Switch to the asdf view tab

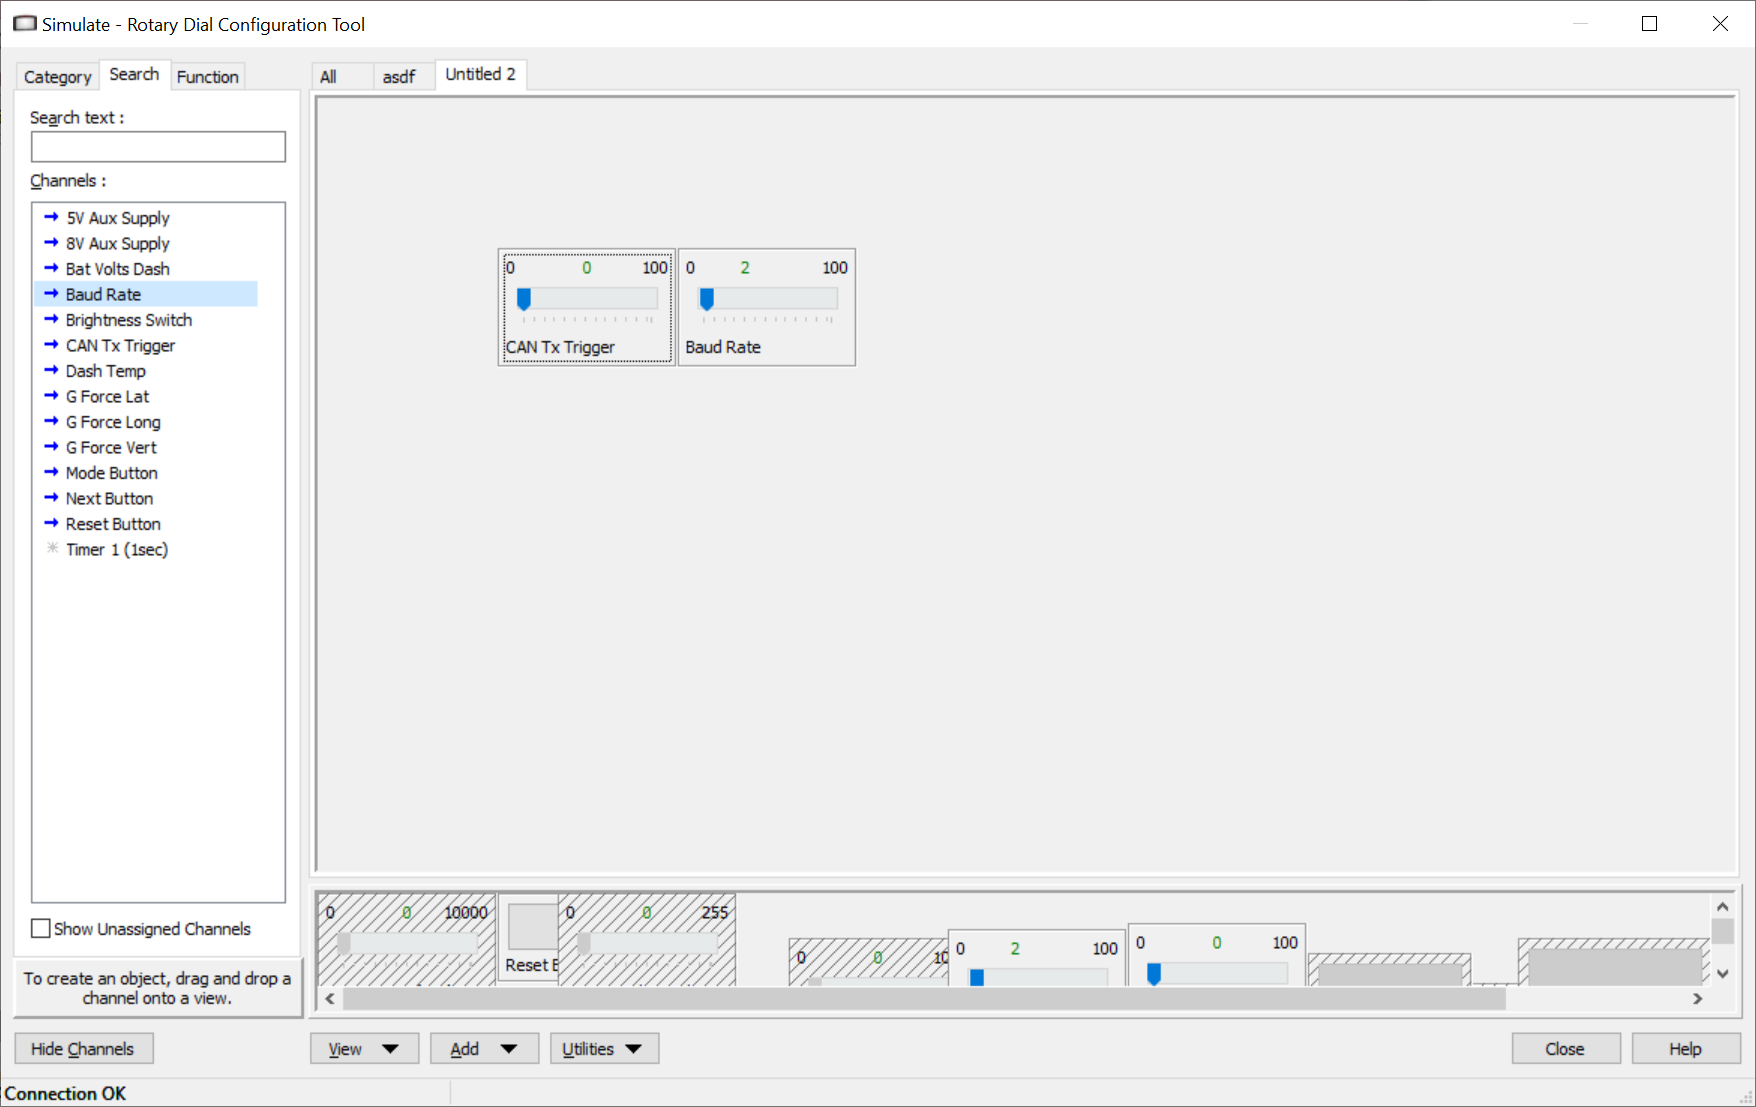tap(398, 76)
